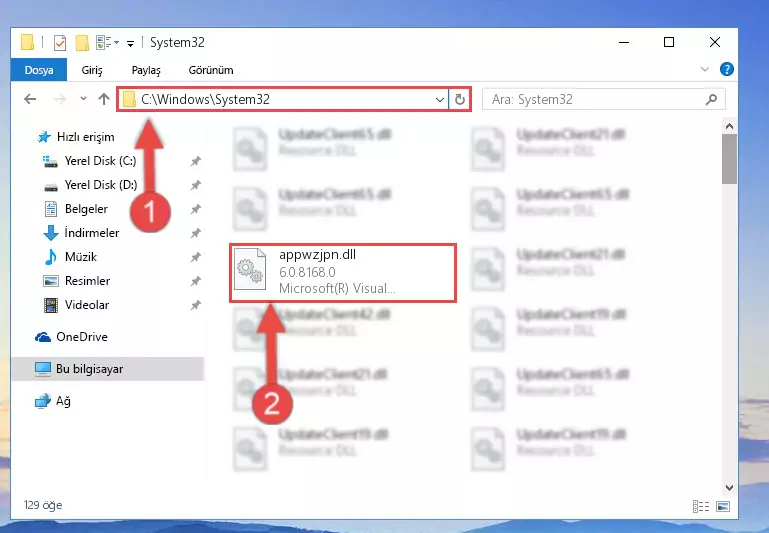Screen dimensions: 769x533
Task: Expand the address bar history dropdown
Action: click(440, 100)
